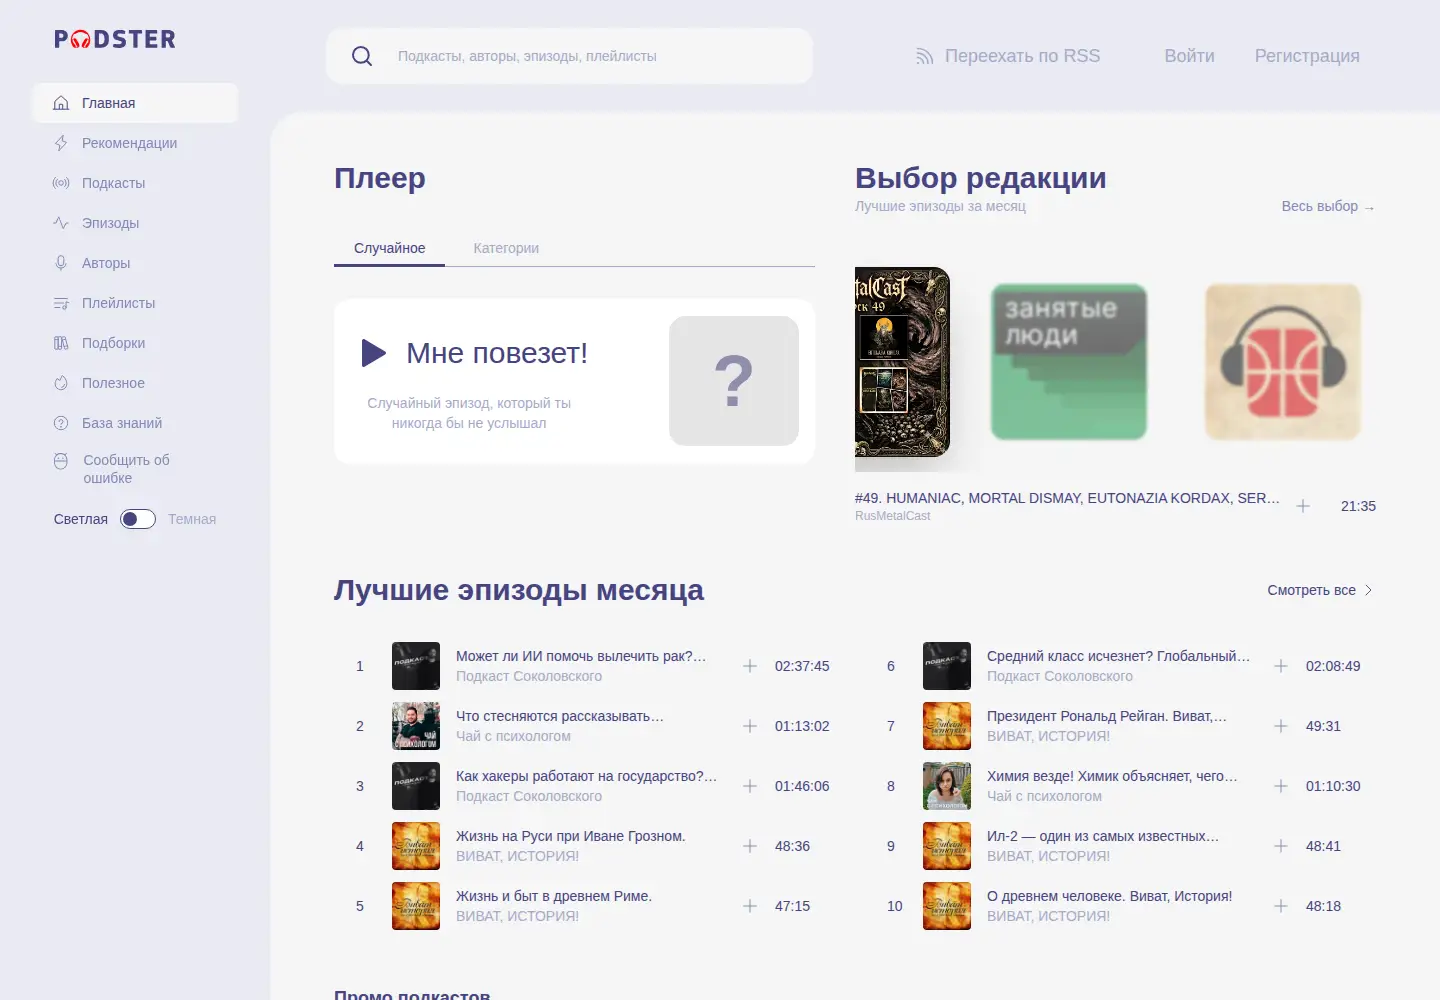Open episode 'Что стесняются рассказывать…'
1440x1000 pixels.
[x=560, y=716]
